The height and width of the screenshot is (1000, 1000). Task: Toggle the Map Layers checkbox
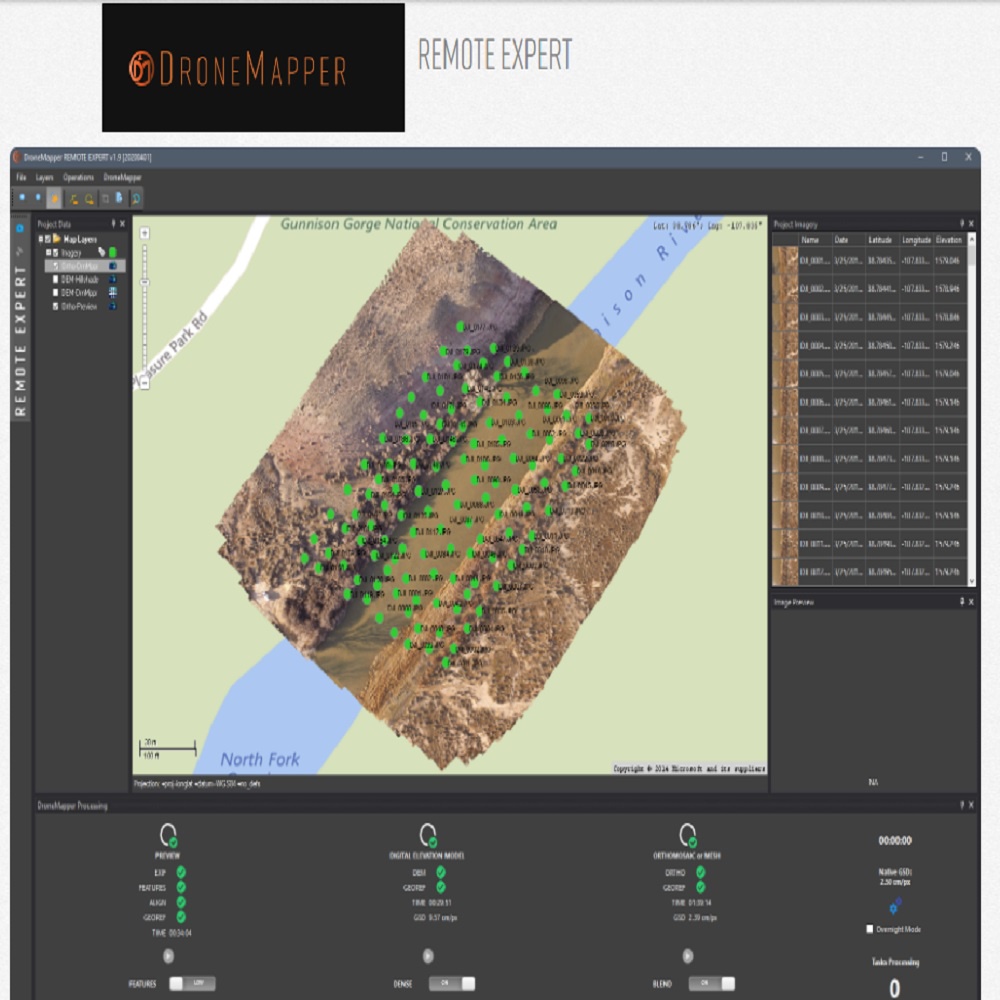point(47,239)
